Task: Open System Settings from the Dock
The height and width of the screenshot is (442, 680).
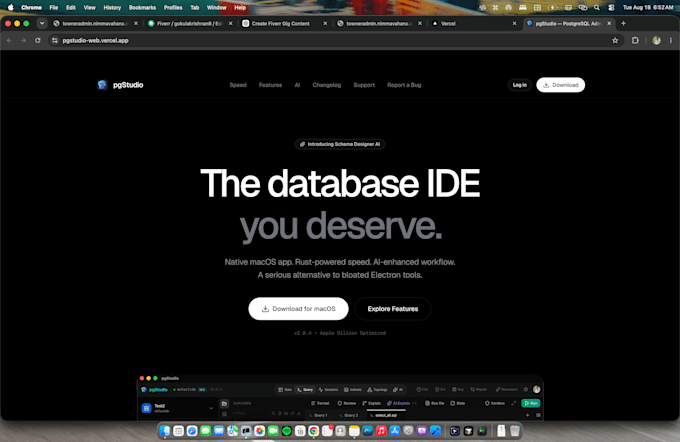Action: pos(408,431)
